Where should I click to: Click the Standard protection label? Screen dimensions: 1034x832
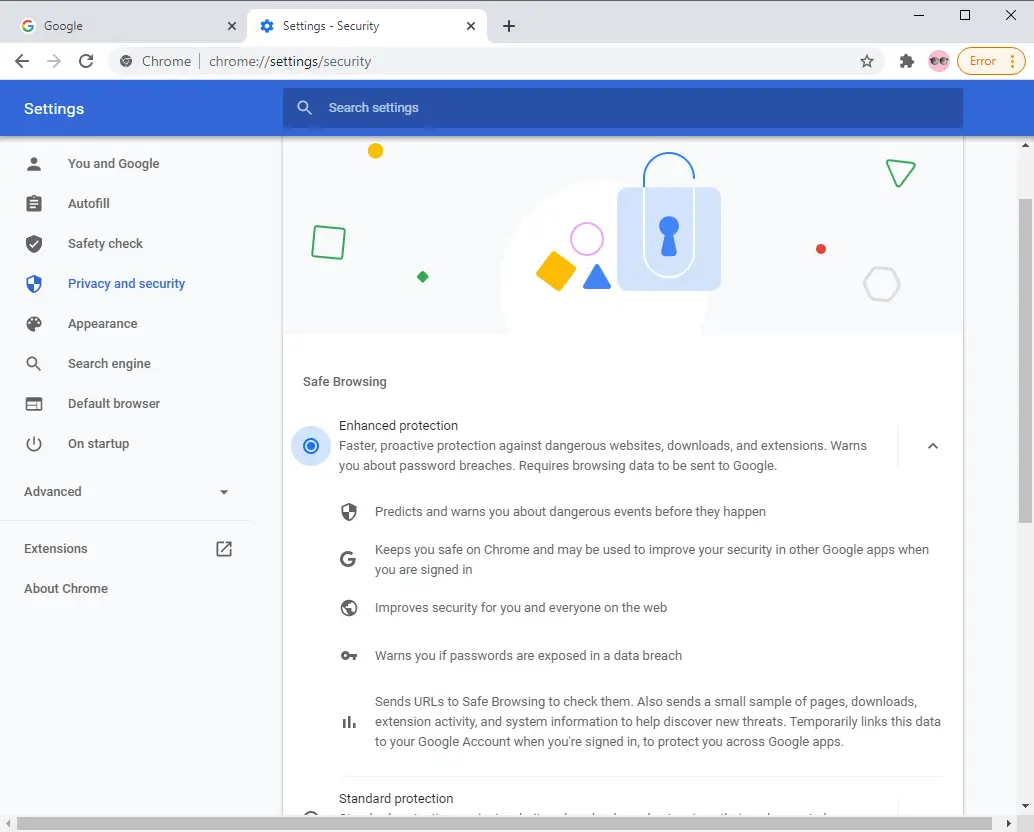coord(396,798)
